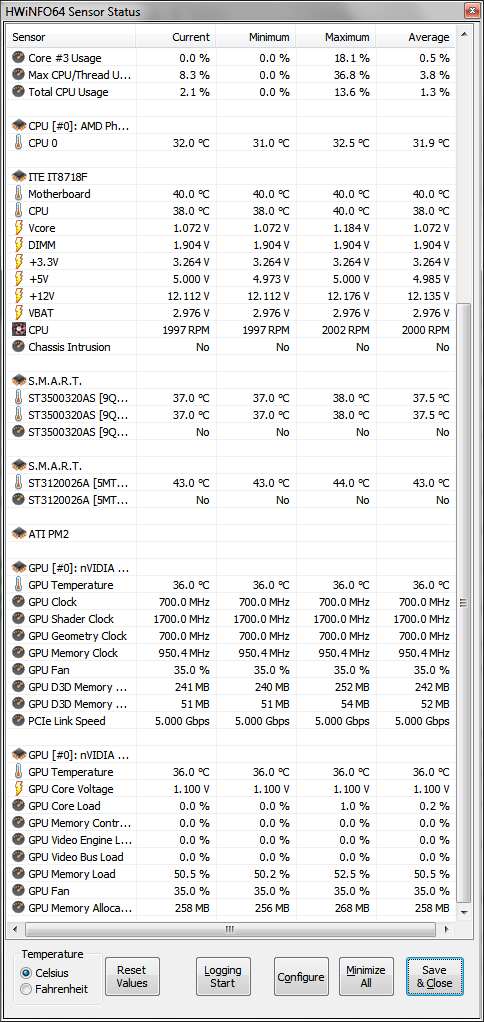Click the fan icon beside CPU RPM row
484x1022 pixels.
click(x=18, y=330)
